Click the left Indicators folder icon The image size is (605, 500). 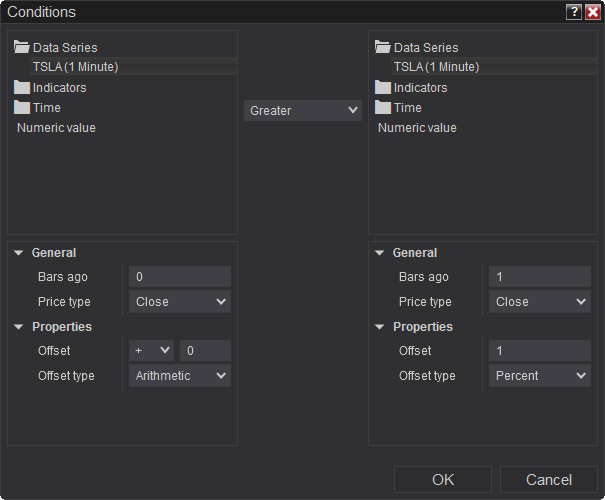pos(22,87)
